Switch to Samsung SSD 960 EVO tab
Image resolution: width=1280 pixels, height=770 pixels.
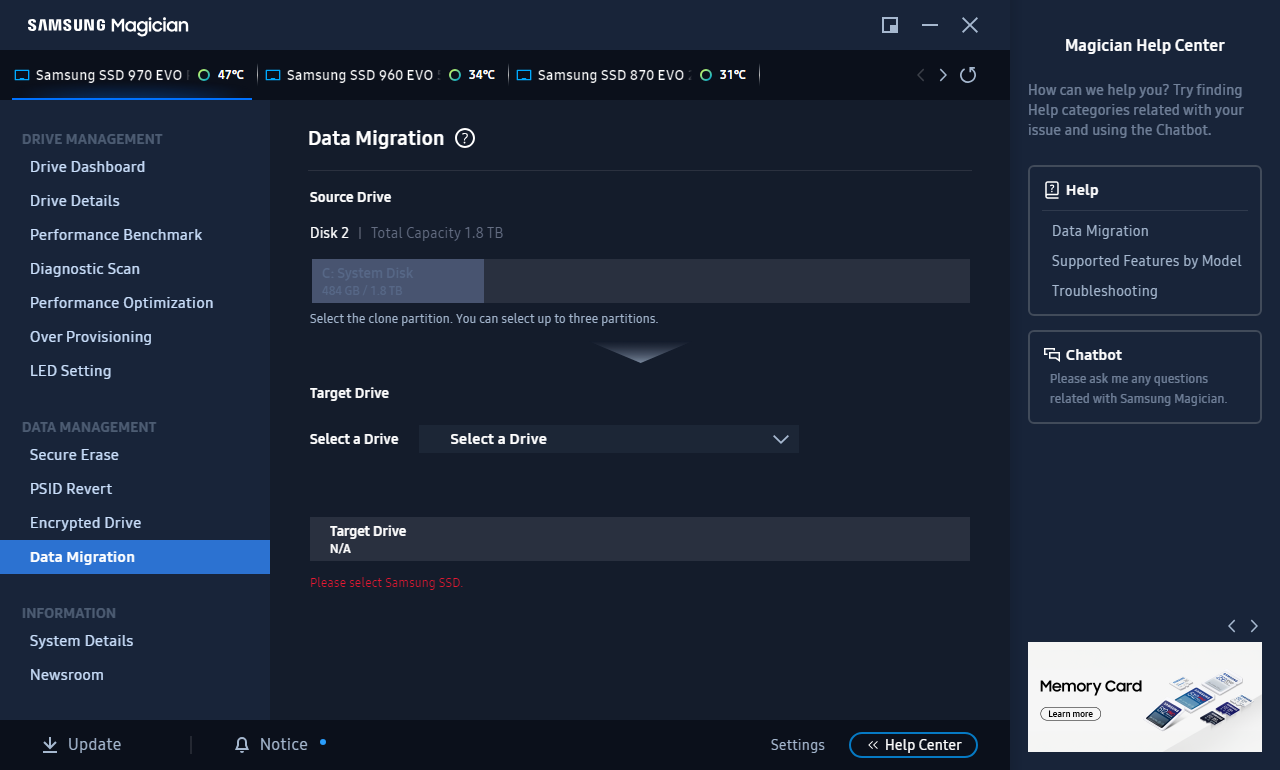383,75
